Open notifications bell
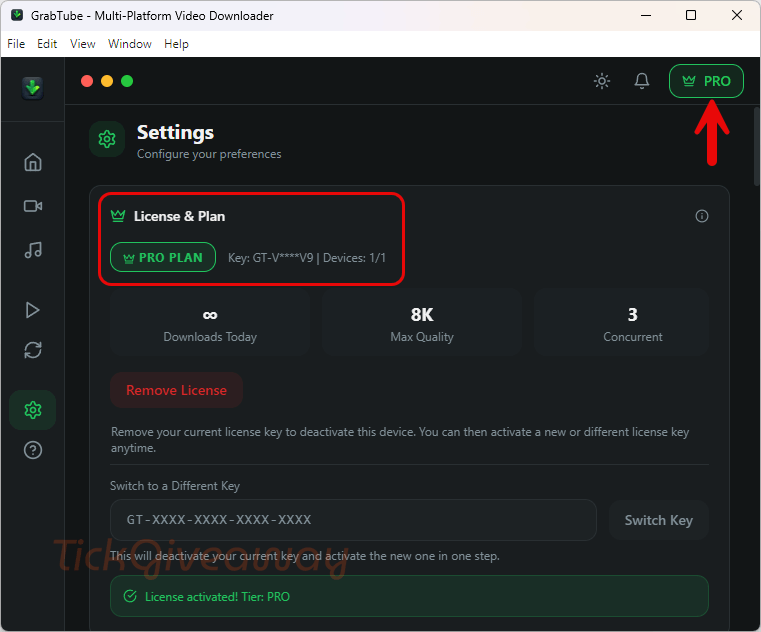 pos(642,81)
